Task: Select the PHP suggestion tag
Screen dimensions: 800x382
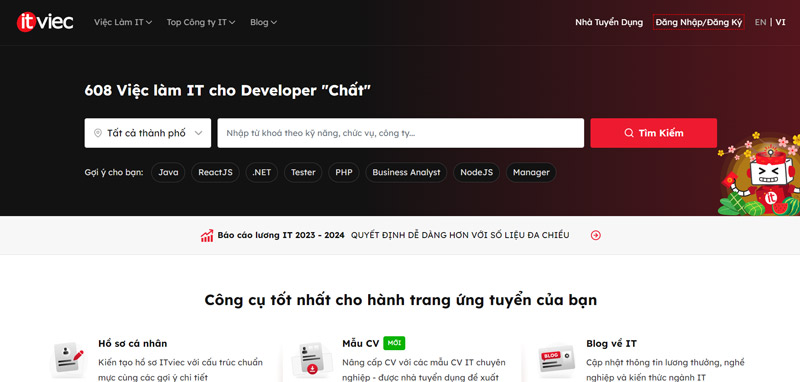Action: (344, 172)
